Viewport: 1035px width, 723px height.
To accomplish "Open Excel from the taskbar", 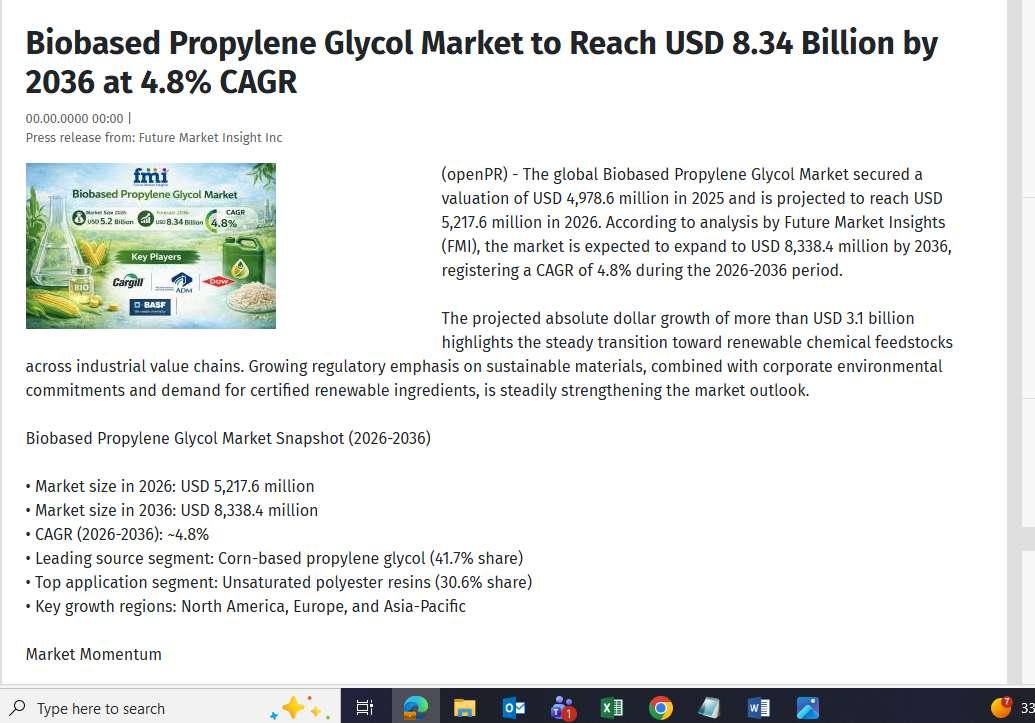I will (611, 708).
